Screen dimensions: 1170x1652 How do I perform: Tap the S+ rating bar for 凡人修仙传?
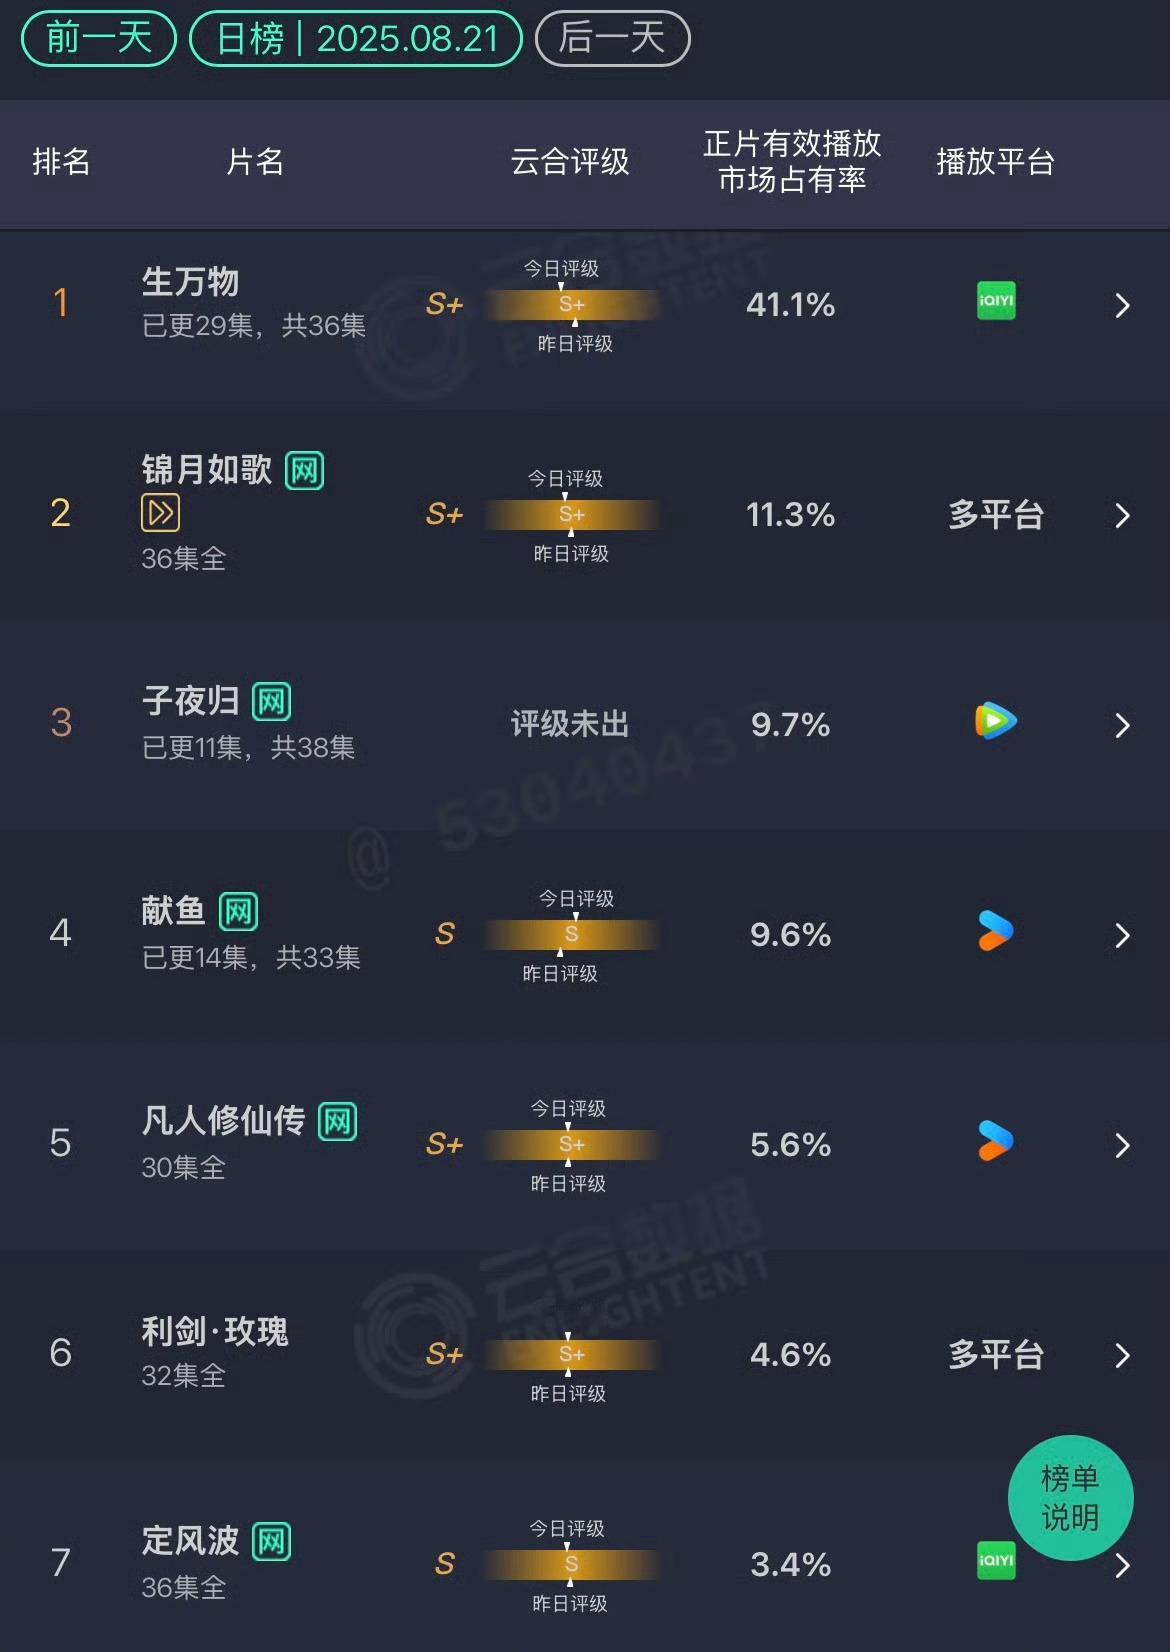point(571,1144)
